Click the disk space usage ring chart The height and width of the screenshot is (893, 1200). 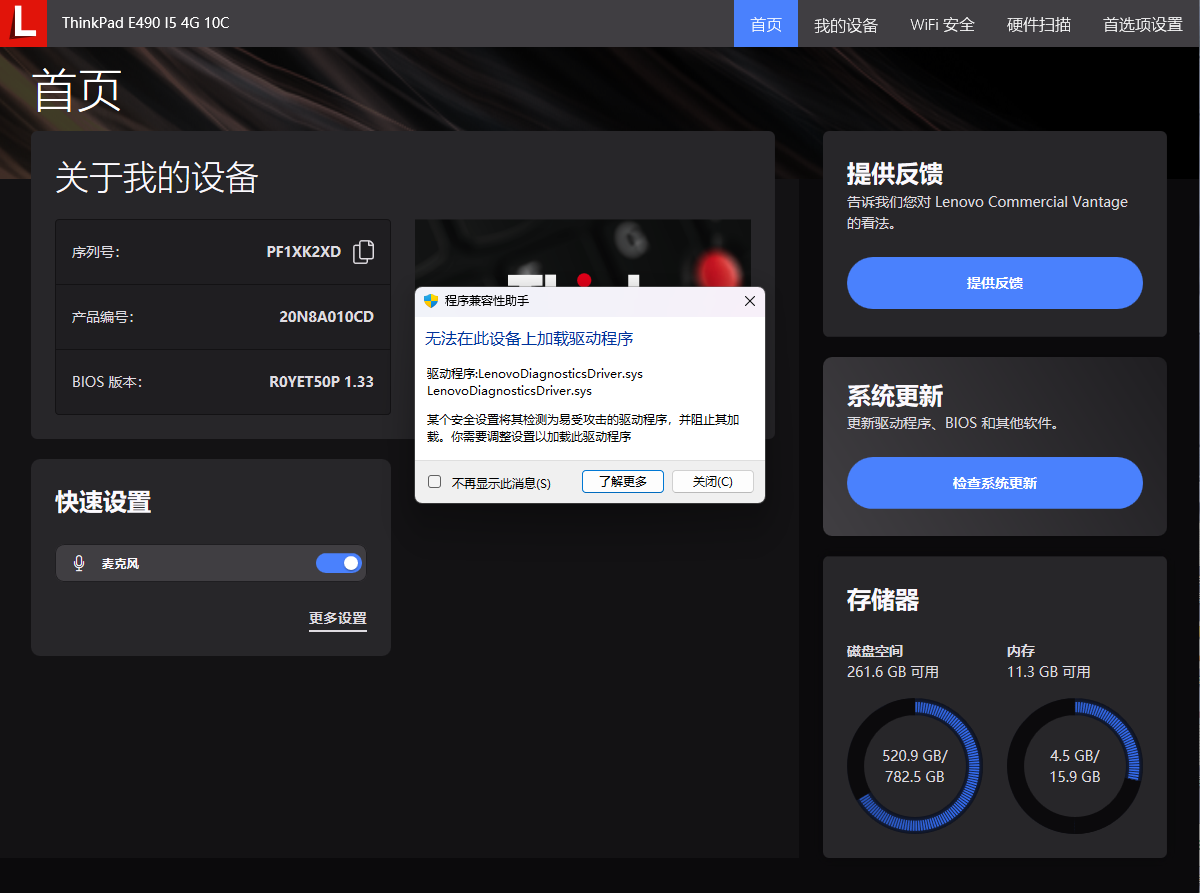(x=915, y=766)
